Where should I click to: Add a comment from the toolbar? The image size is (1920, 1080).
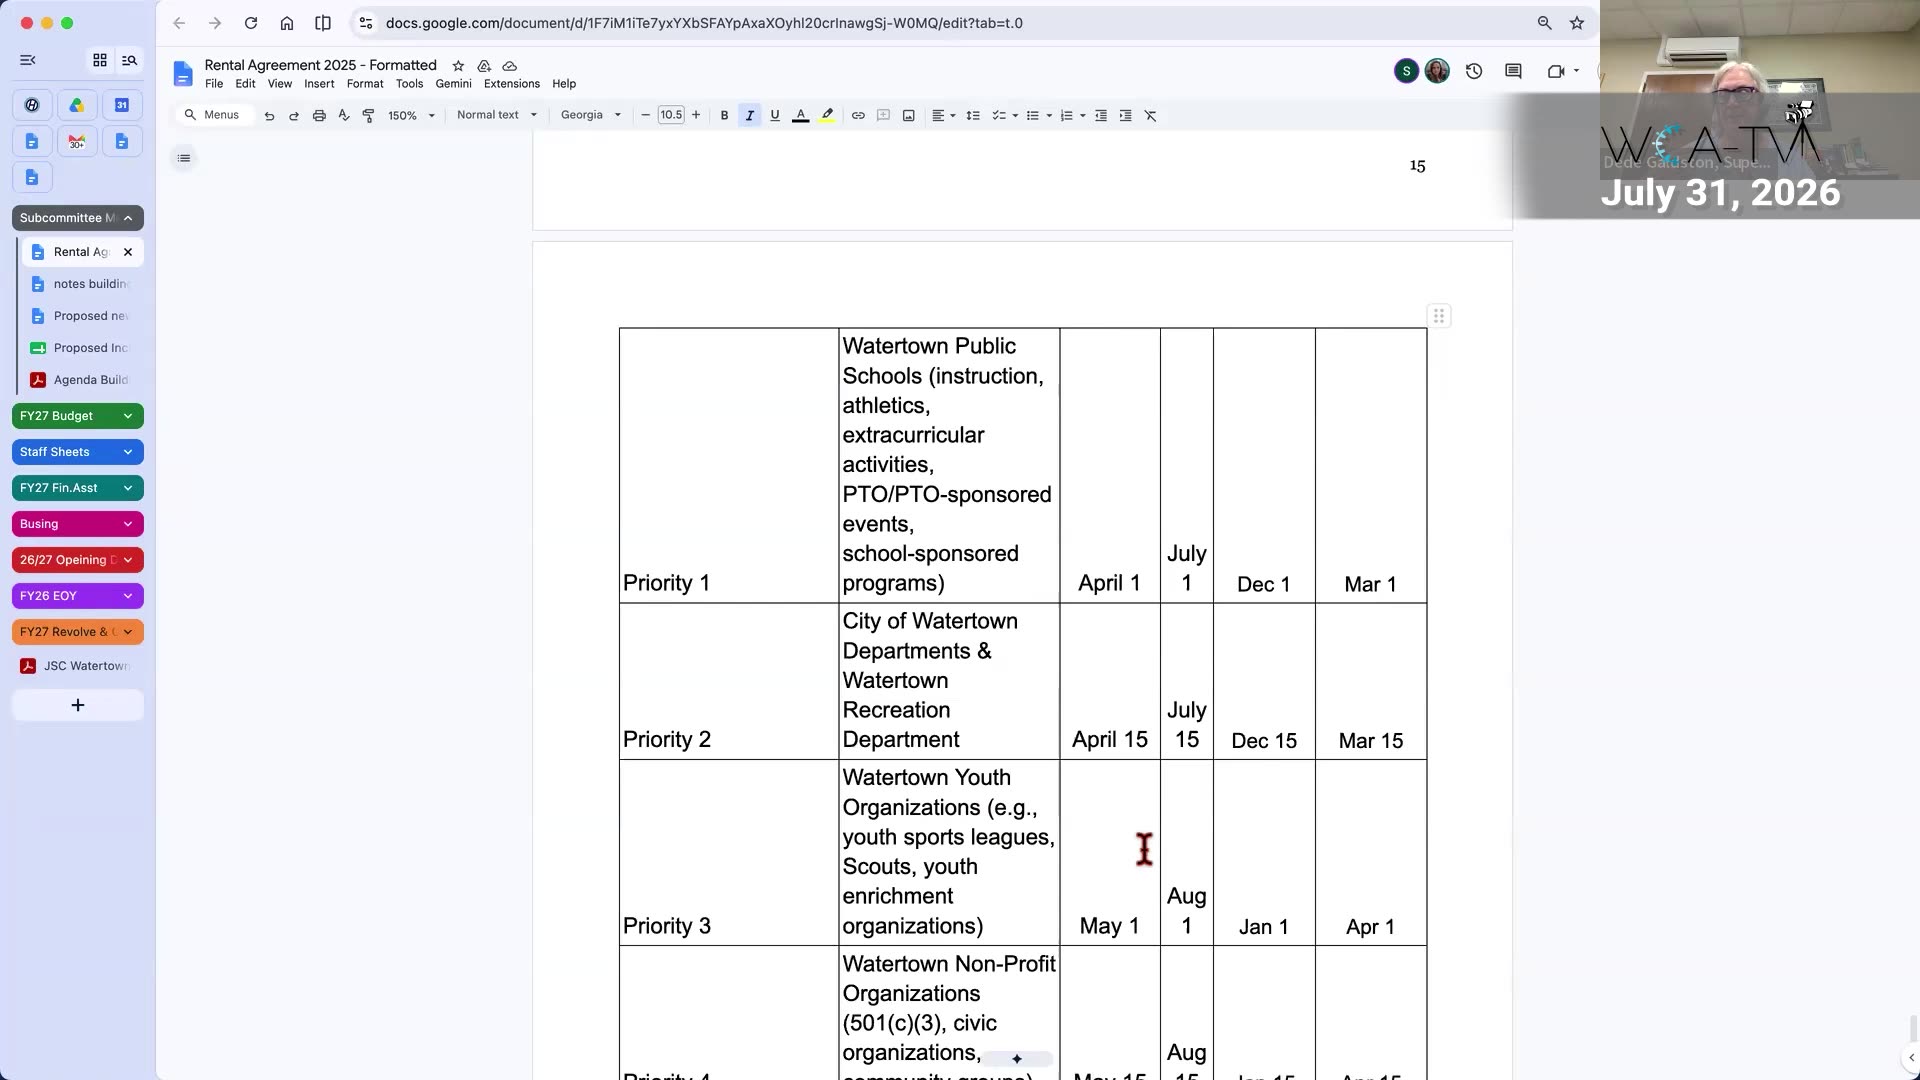tap(883, 116)
